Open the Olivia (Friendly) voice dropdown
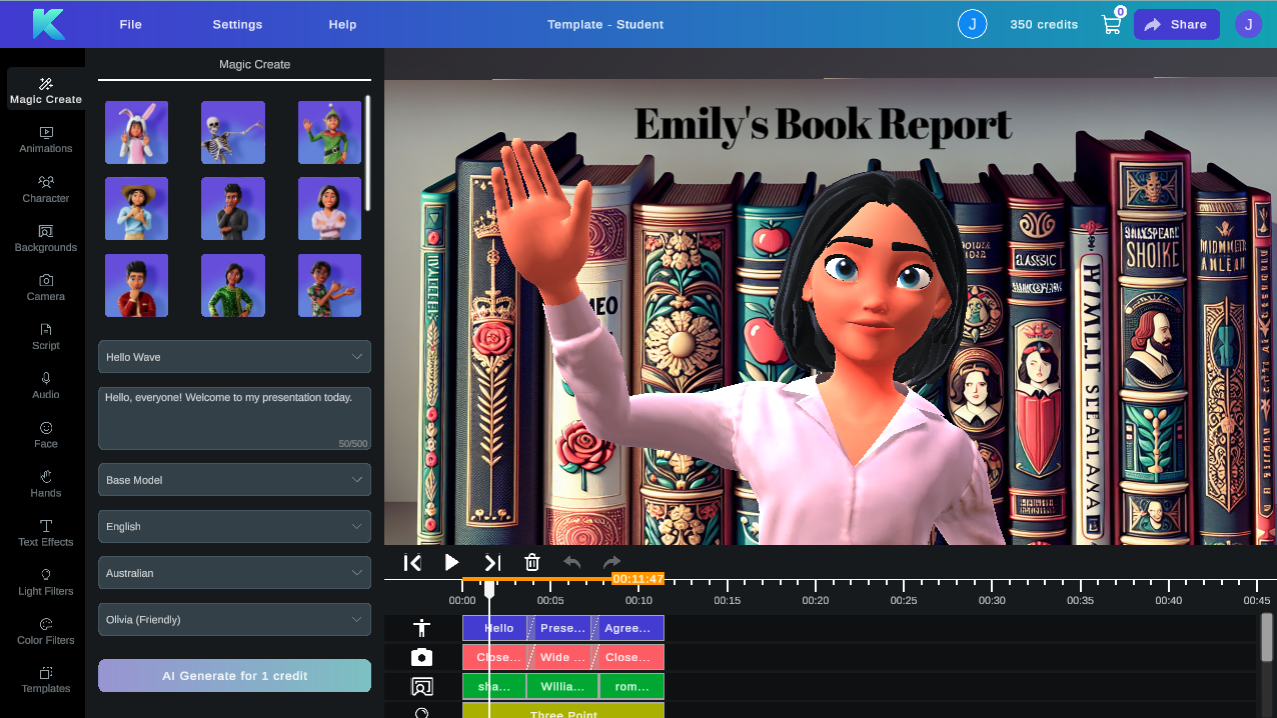Screen dimensions: 1277x718 234,619
